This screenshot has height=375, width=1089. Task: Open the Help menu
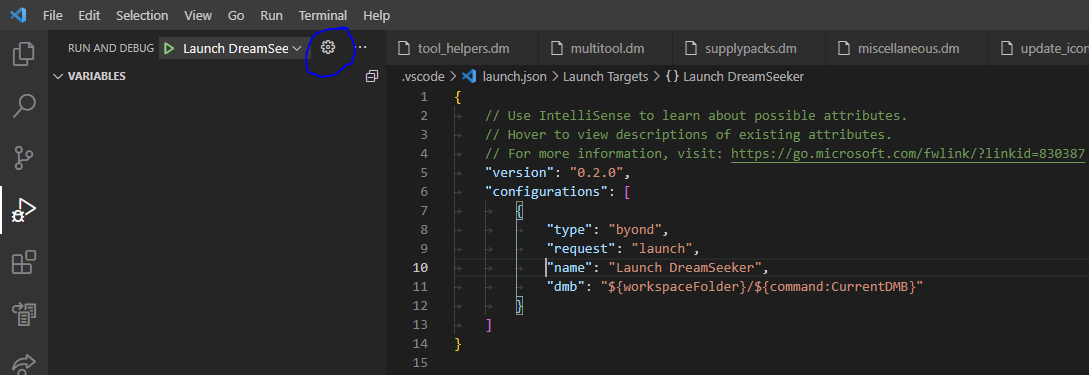click(376, 15)
